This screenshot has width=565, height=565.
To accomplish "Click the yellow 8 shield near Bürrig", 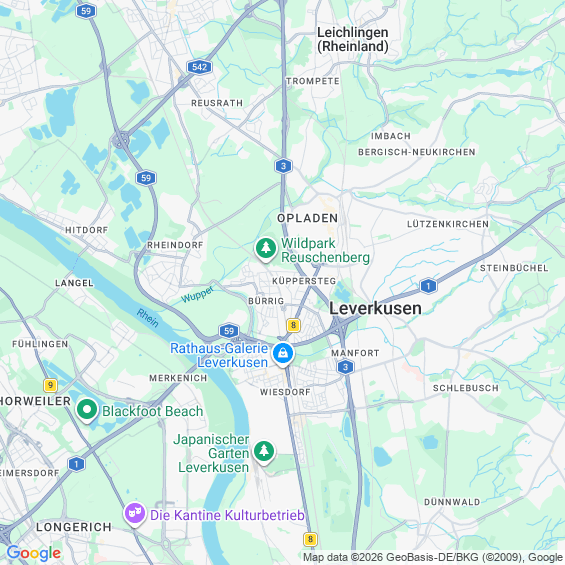I will pyautogui.click(x=293, y=325).
